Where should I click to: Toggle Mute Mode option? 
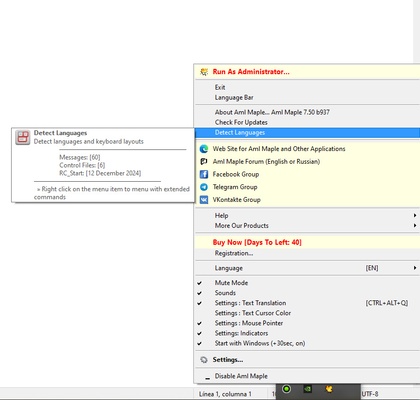[307, 283]
